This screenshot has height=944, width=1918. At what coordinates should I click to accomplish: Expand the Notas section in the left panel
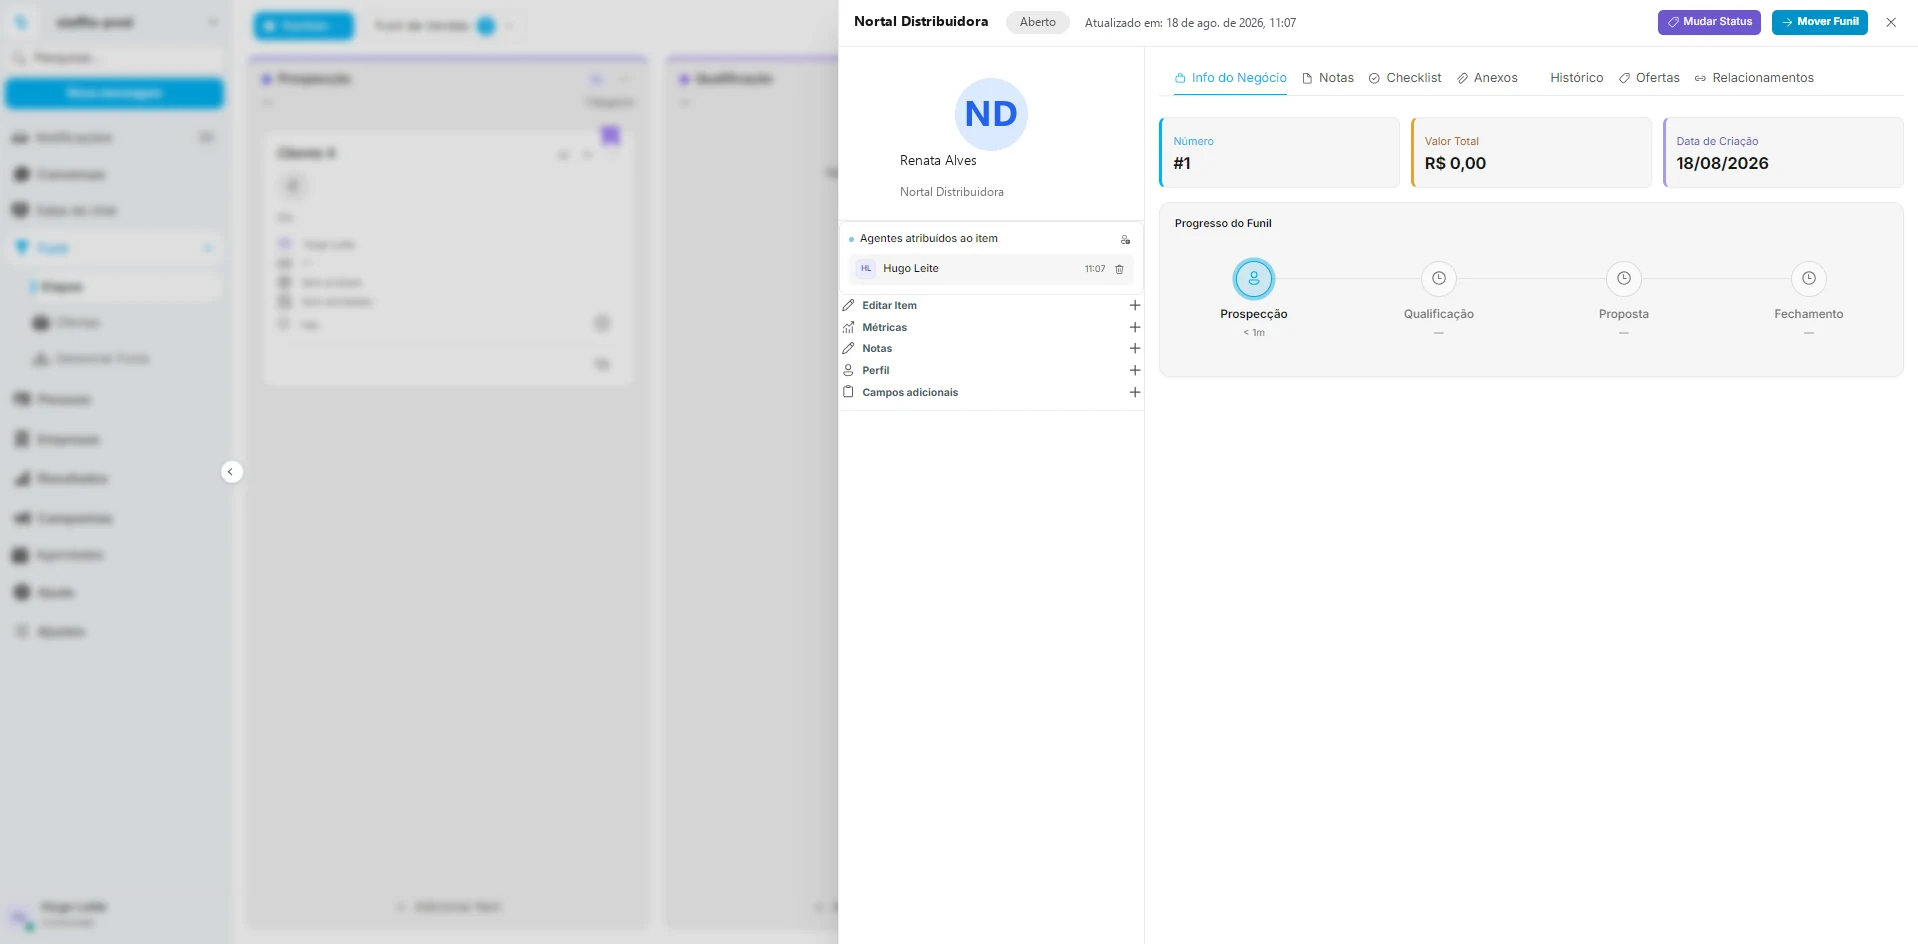pyautogui.click(x=1135, y=348)
